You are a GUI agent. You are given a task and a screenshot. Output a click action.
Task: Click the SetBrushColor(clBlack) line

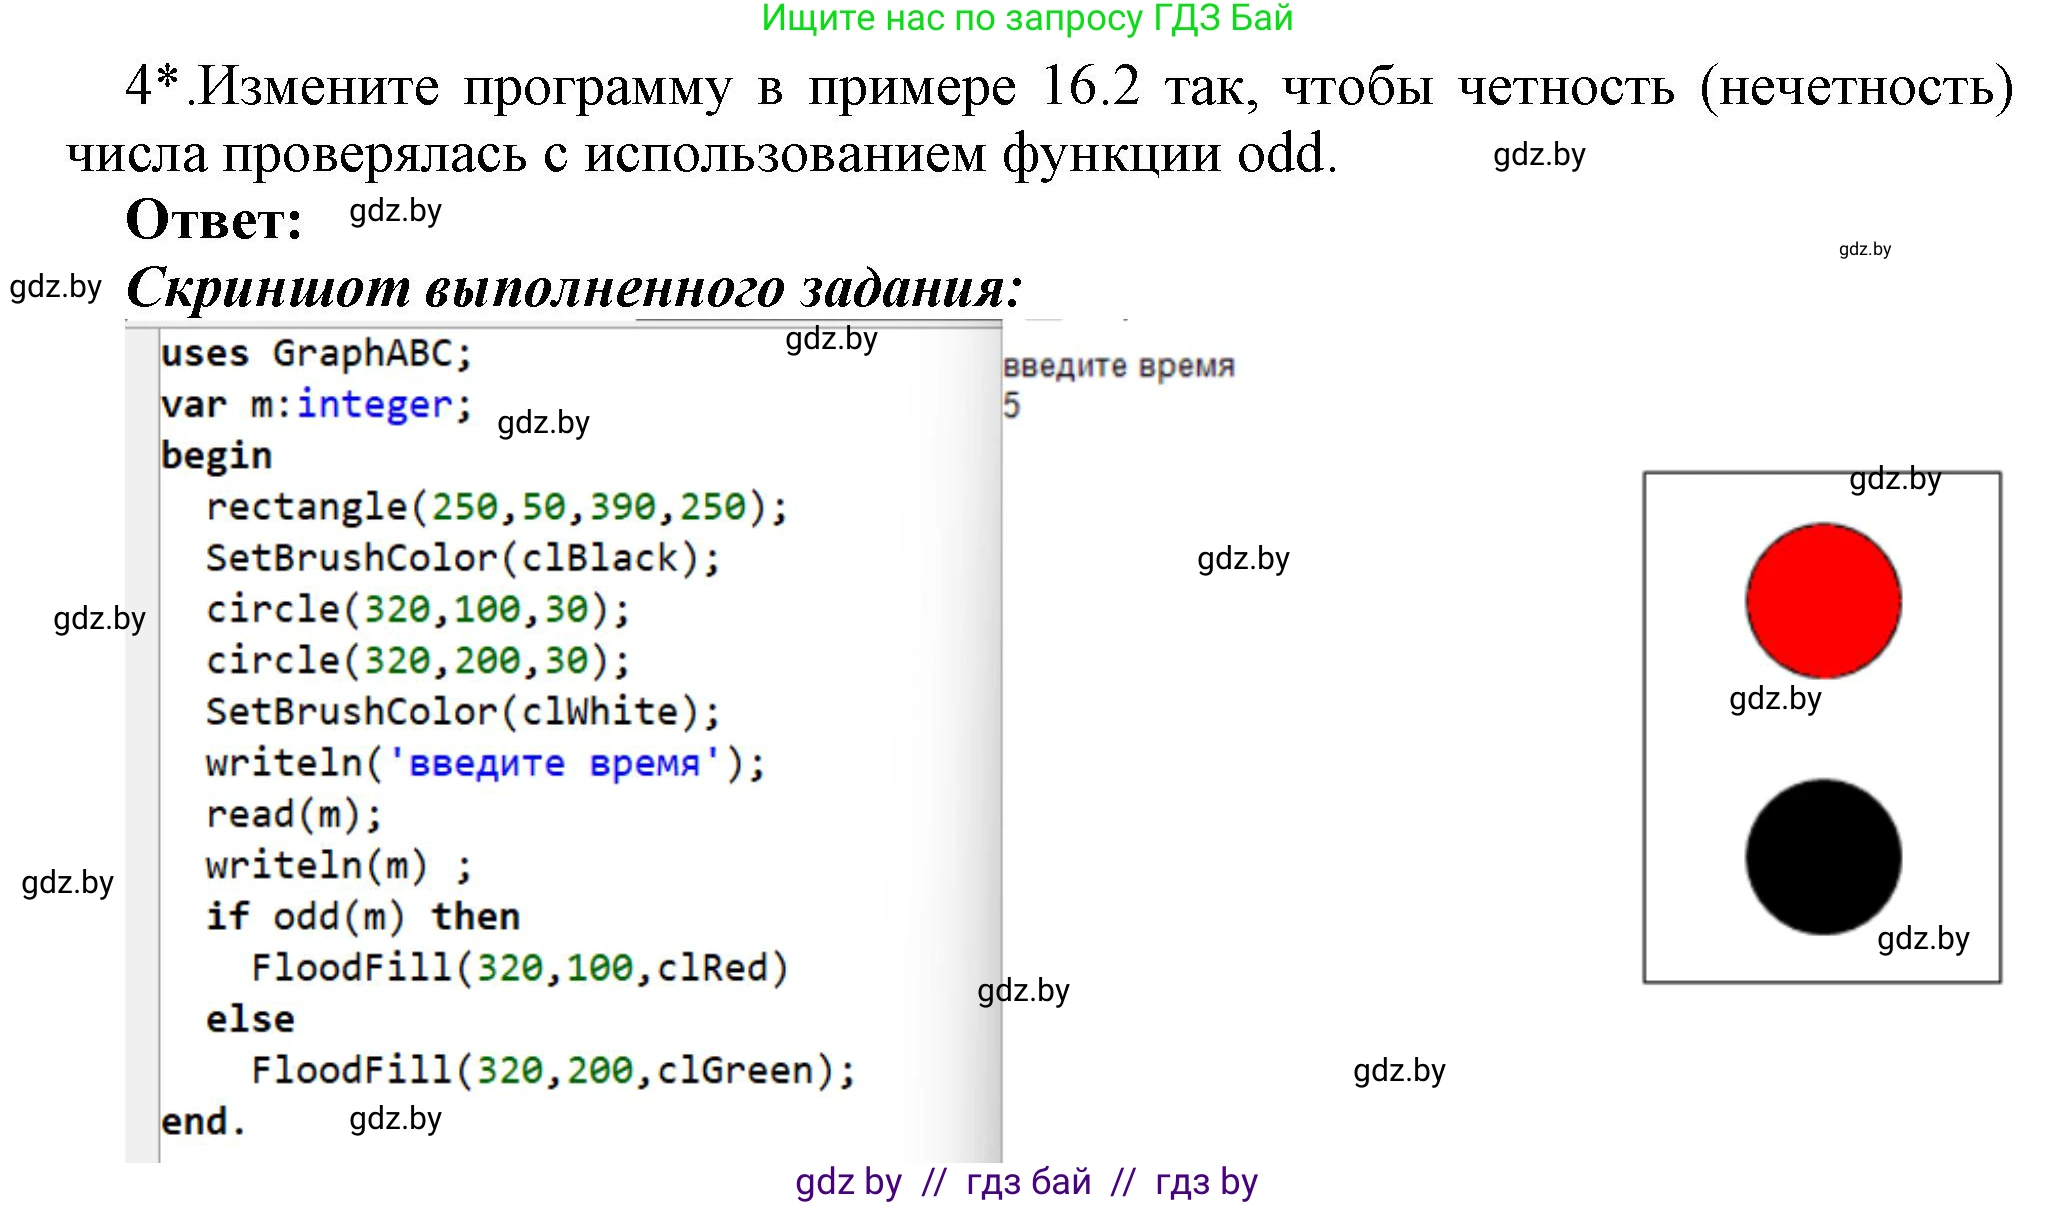[462, 558]
